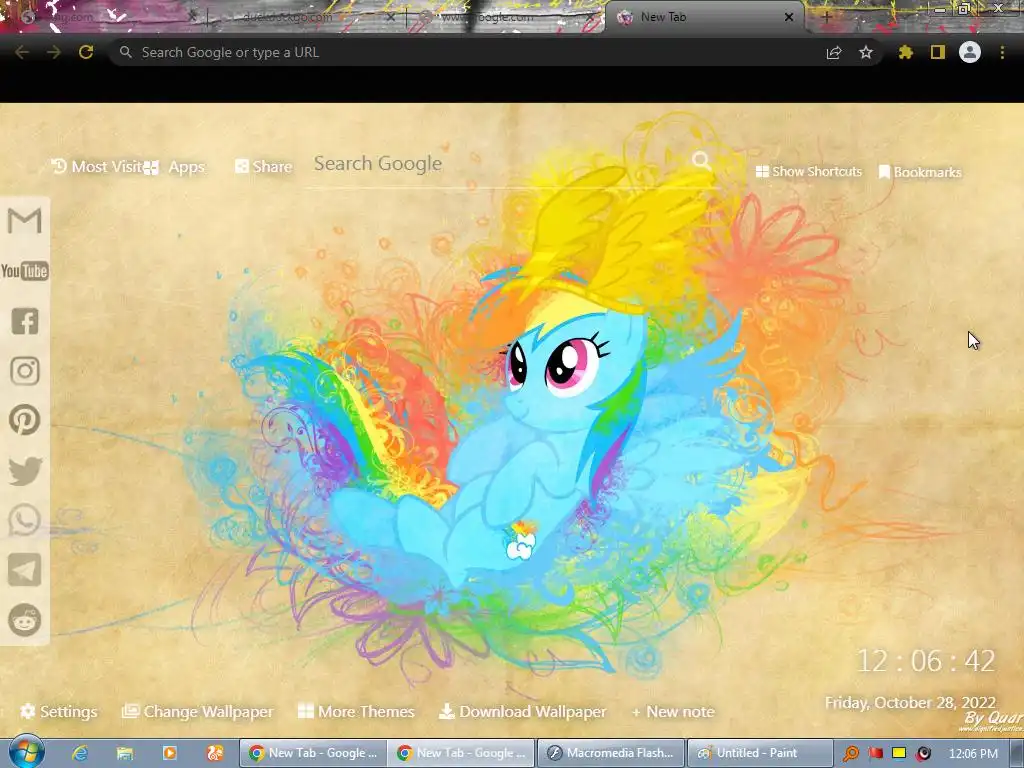The height and width of the screenshot is (768, 1024).
Task: Open the Most Visited list
Action: 97,167
